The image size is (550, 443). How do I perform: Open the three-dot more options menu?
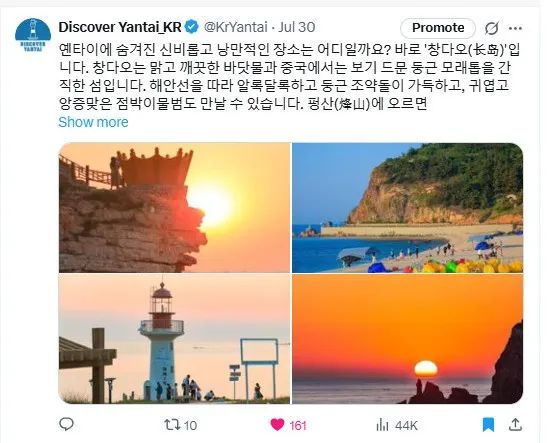515,28
